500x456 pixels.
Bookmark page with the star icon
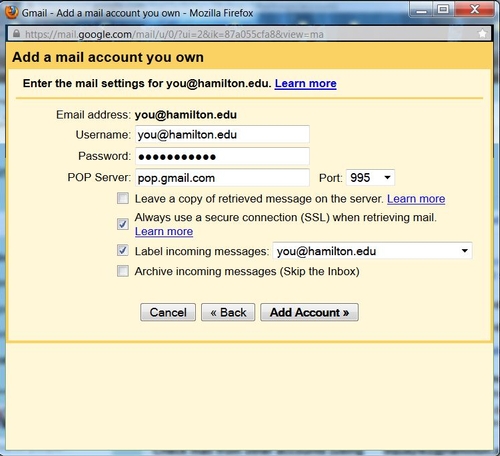pyautogui.click(x=482, y=33)
